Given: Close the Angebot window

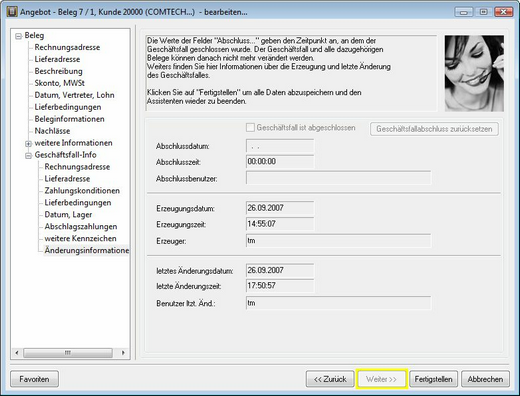Looking at the screenshot, I should (504, 12).
